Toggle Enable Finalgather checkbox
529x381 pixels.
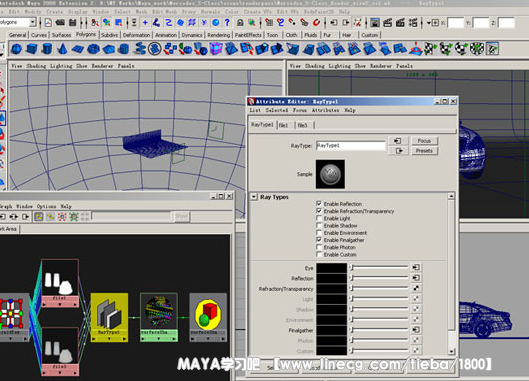[319, 240]
